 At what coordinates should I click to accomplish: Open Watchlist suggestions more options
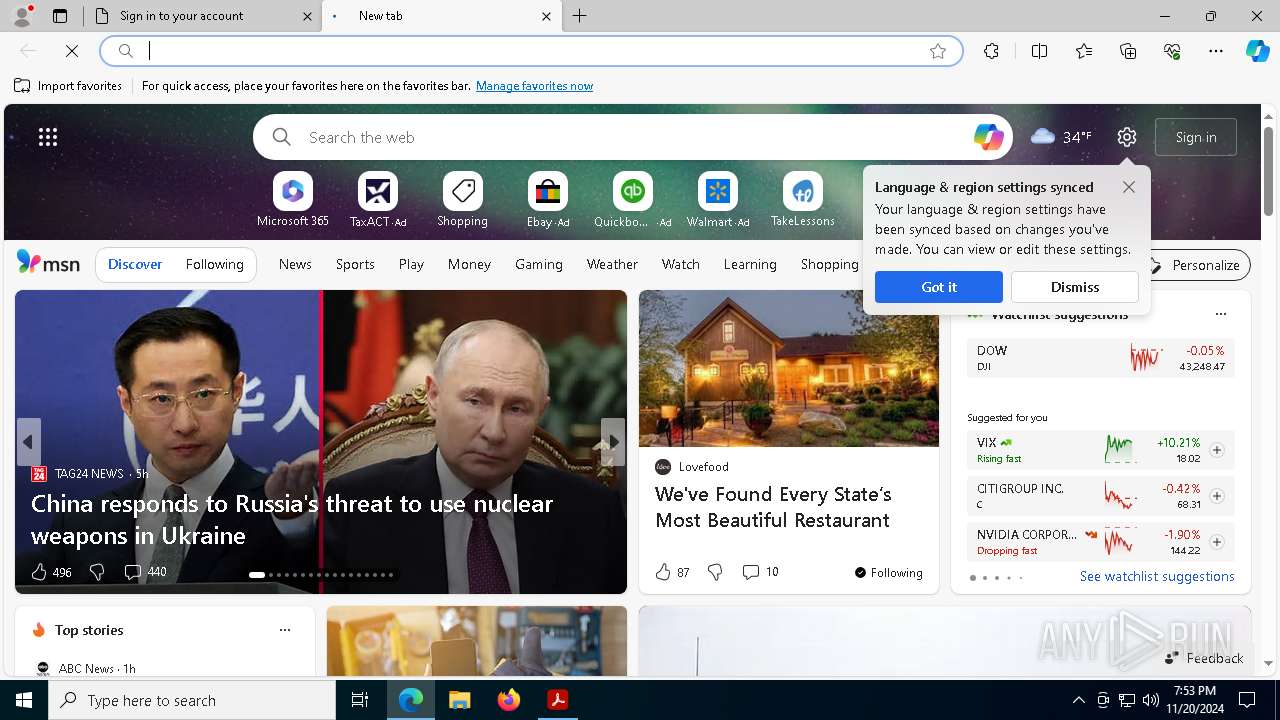pos(1220,314)
